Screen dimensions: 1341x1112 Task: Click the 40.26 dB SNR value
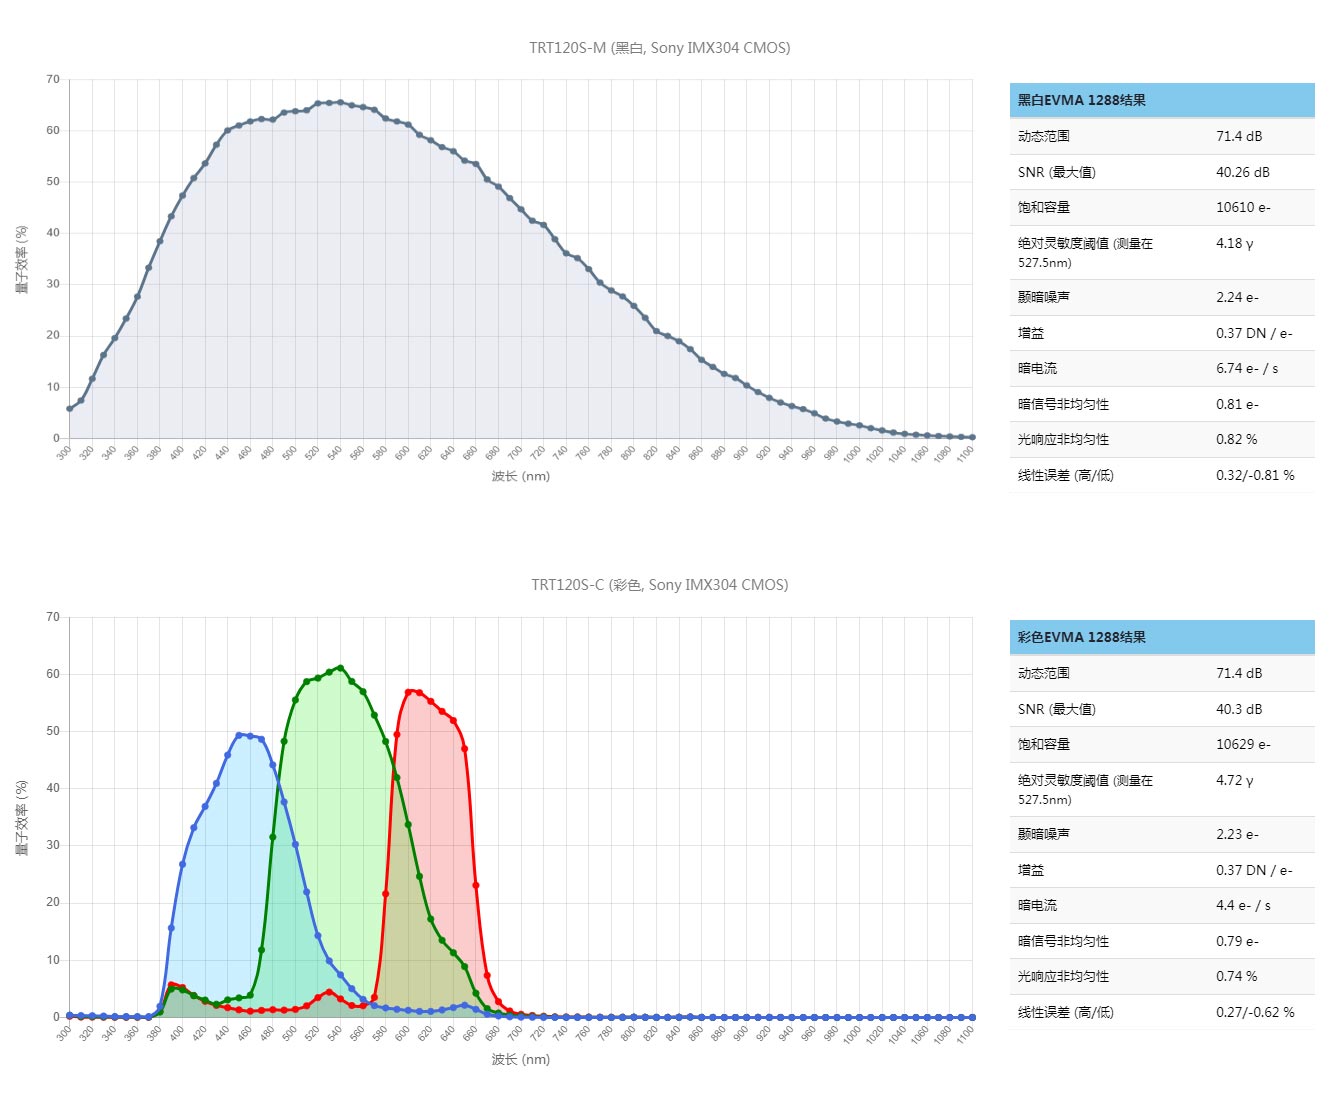pos(1242,172)
